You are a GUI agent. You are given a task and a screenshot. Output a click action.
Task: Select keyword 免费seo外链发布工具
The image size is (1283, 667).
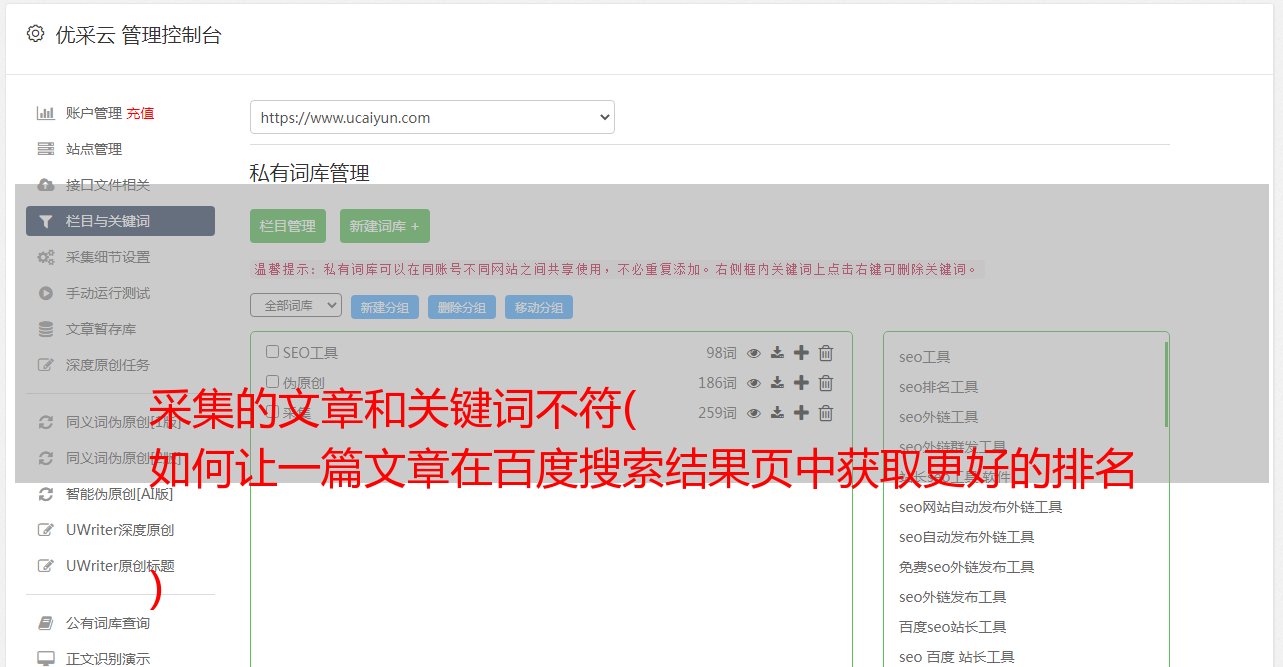click(x=966, y=567)
